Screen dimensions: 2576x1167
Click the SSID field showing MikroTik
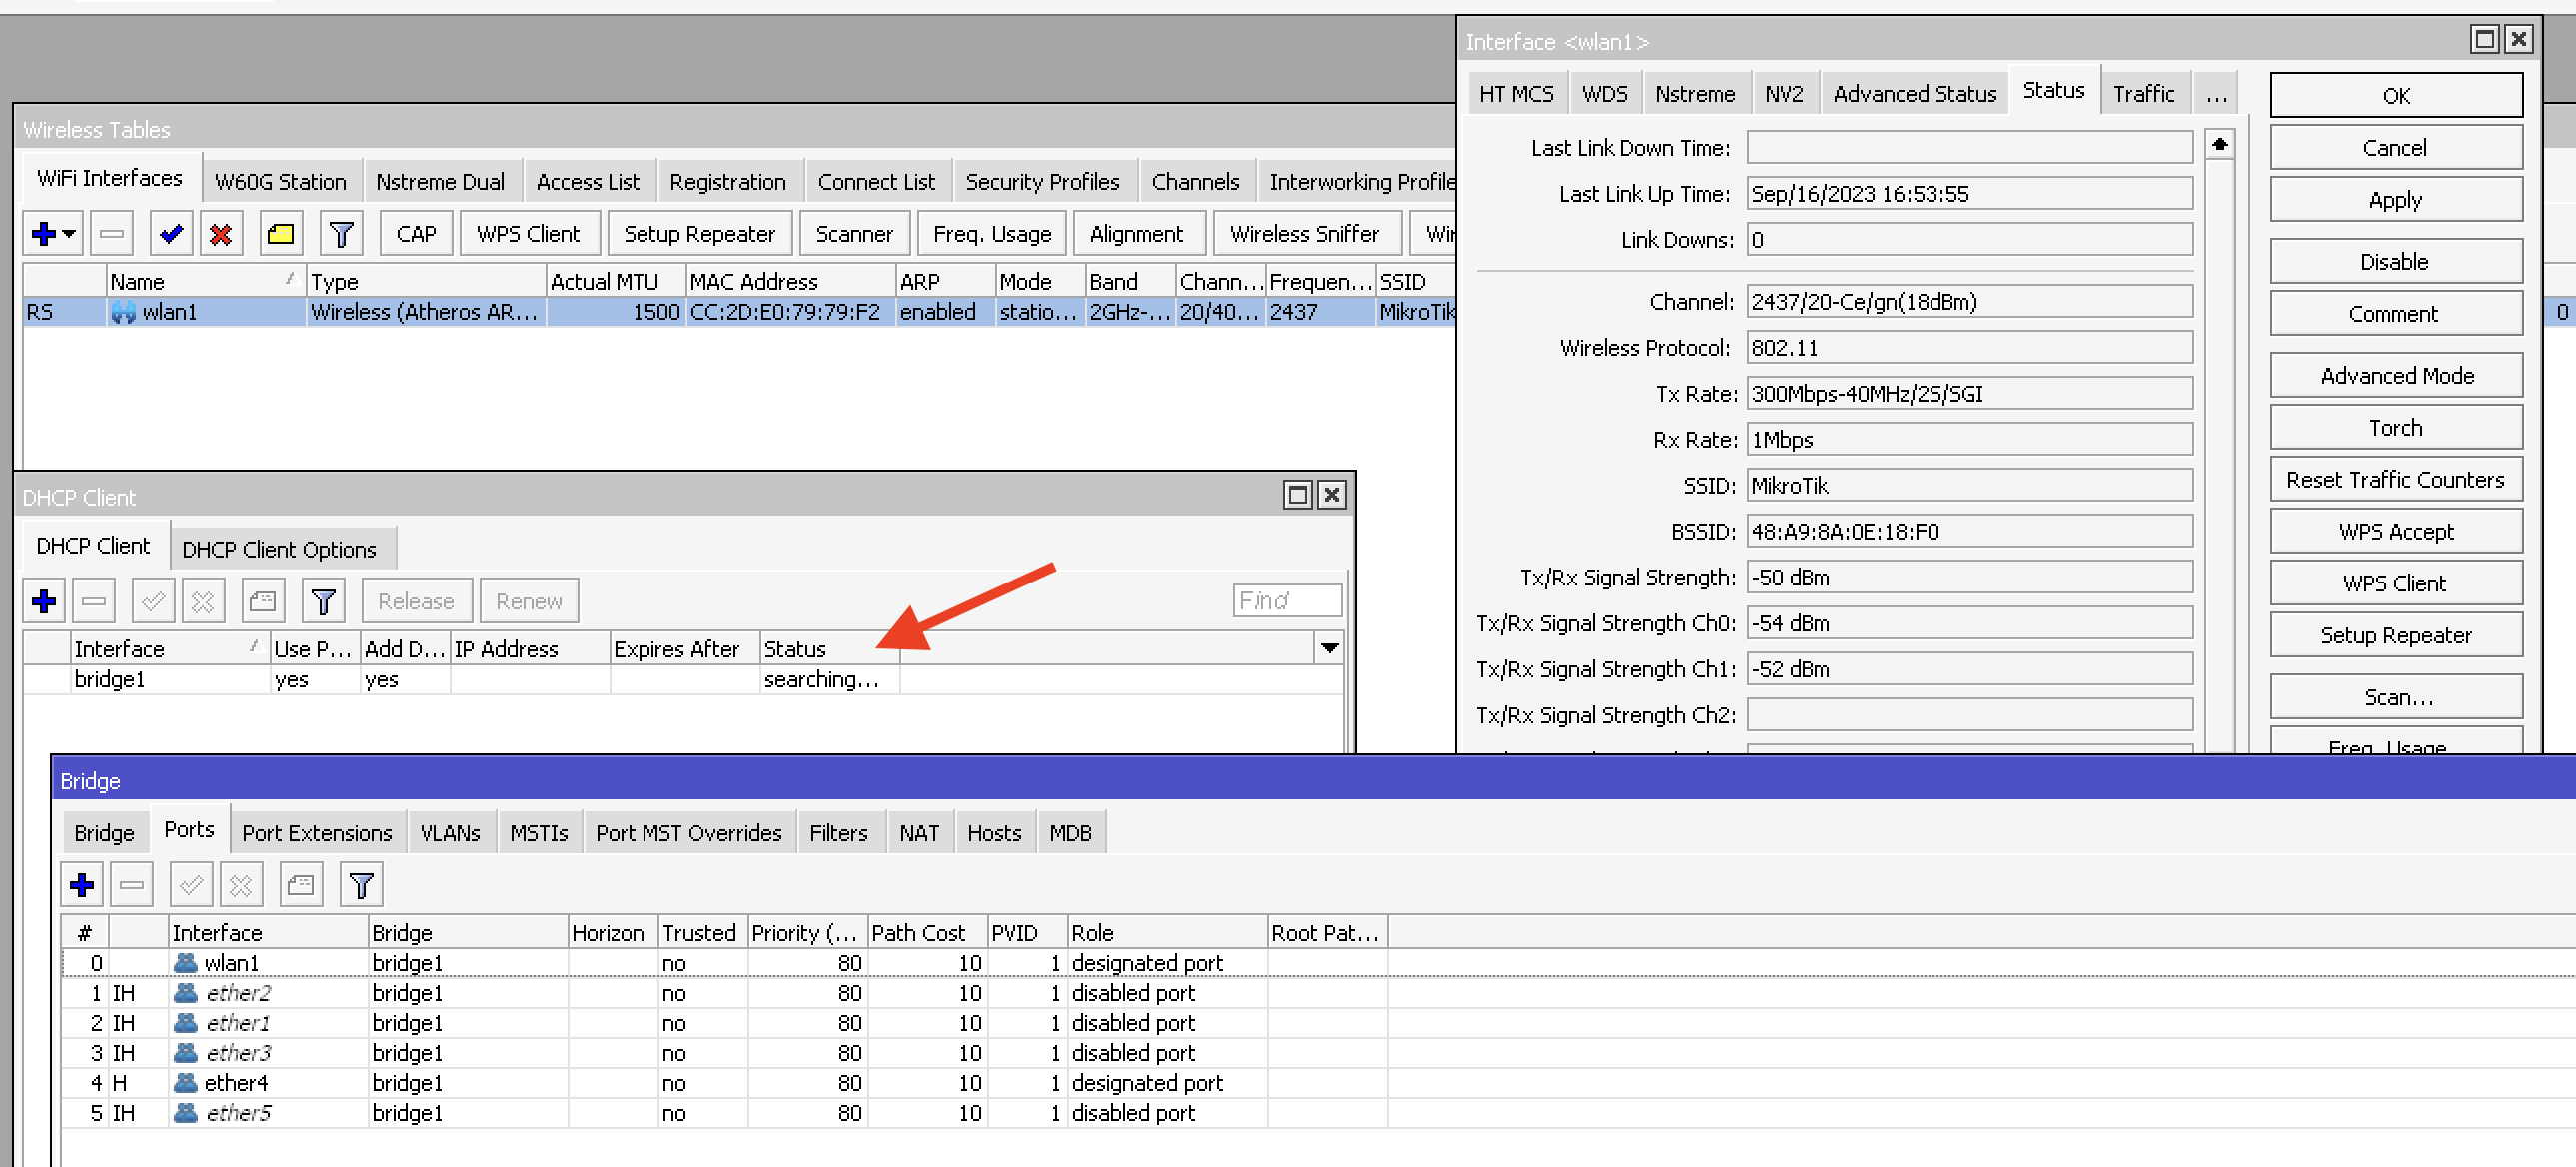(x=1969, y=486)
